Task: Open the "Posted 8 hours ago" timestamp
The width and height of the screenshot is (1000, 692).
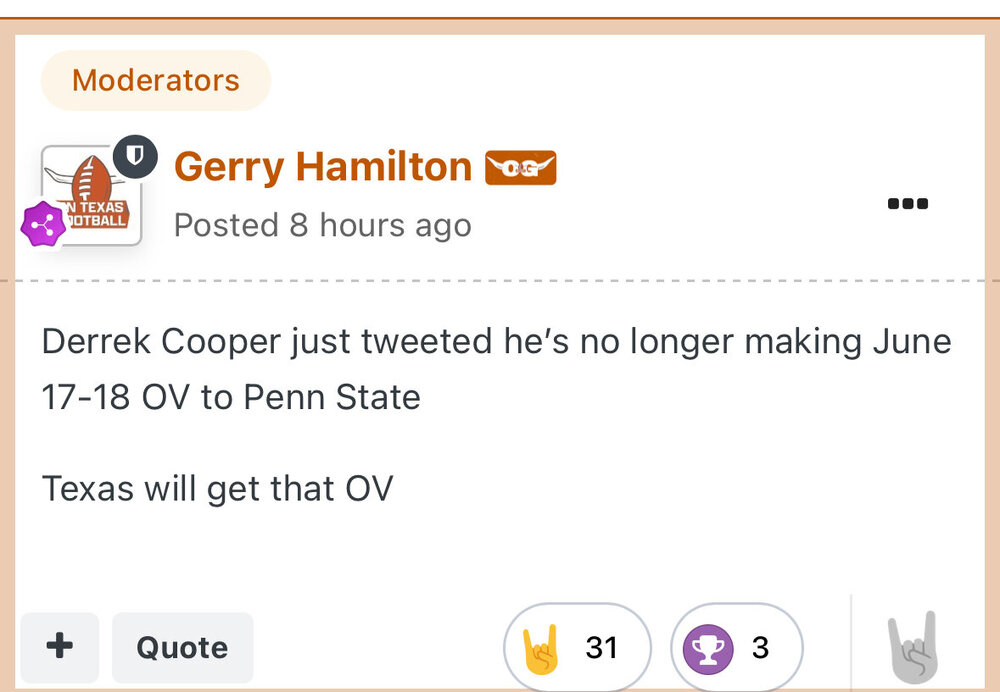Action: [x=322, y=225]
